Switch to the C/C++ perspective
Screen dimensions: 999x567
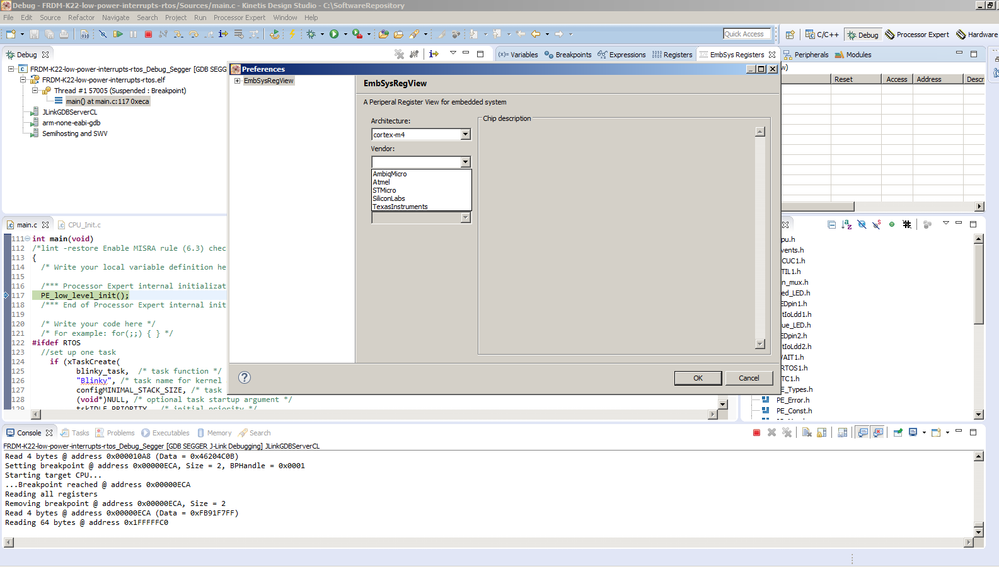click(822, 34)
